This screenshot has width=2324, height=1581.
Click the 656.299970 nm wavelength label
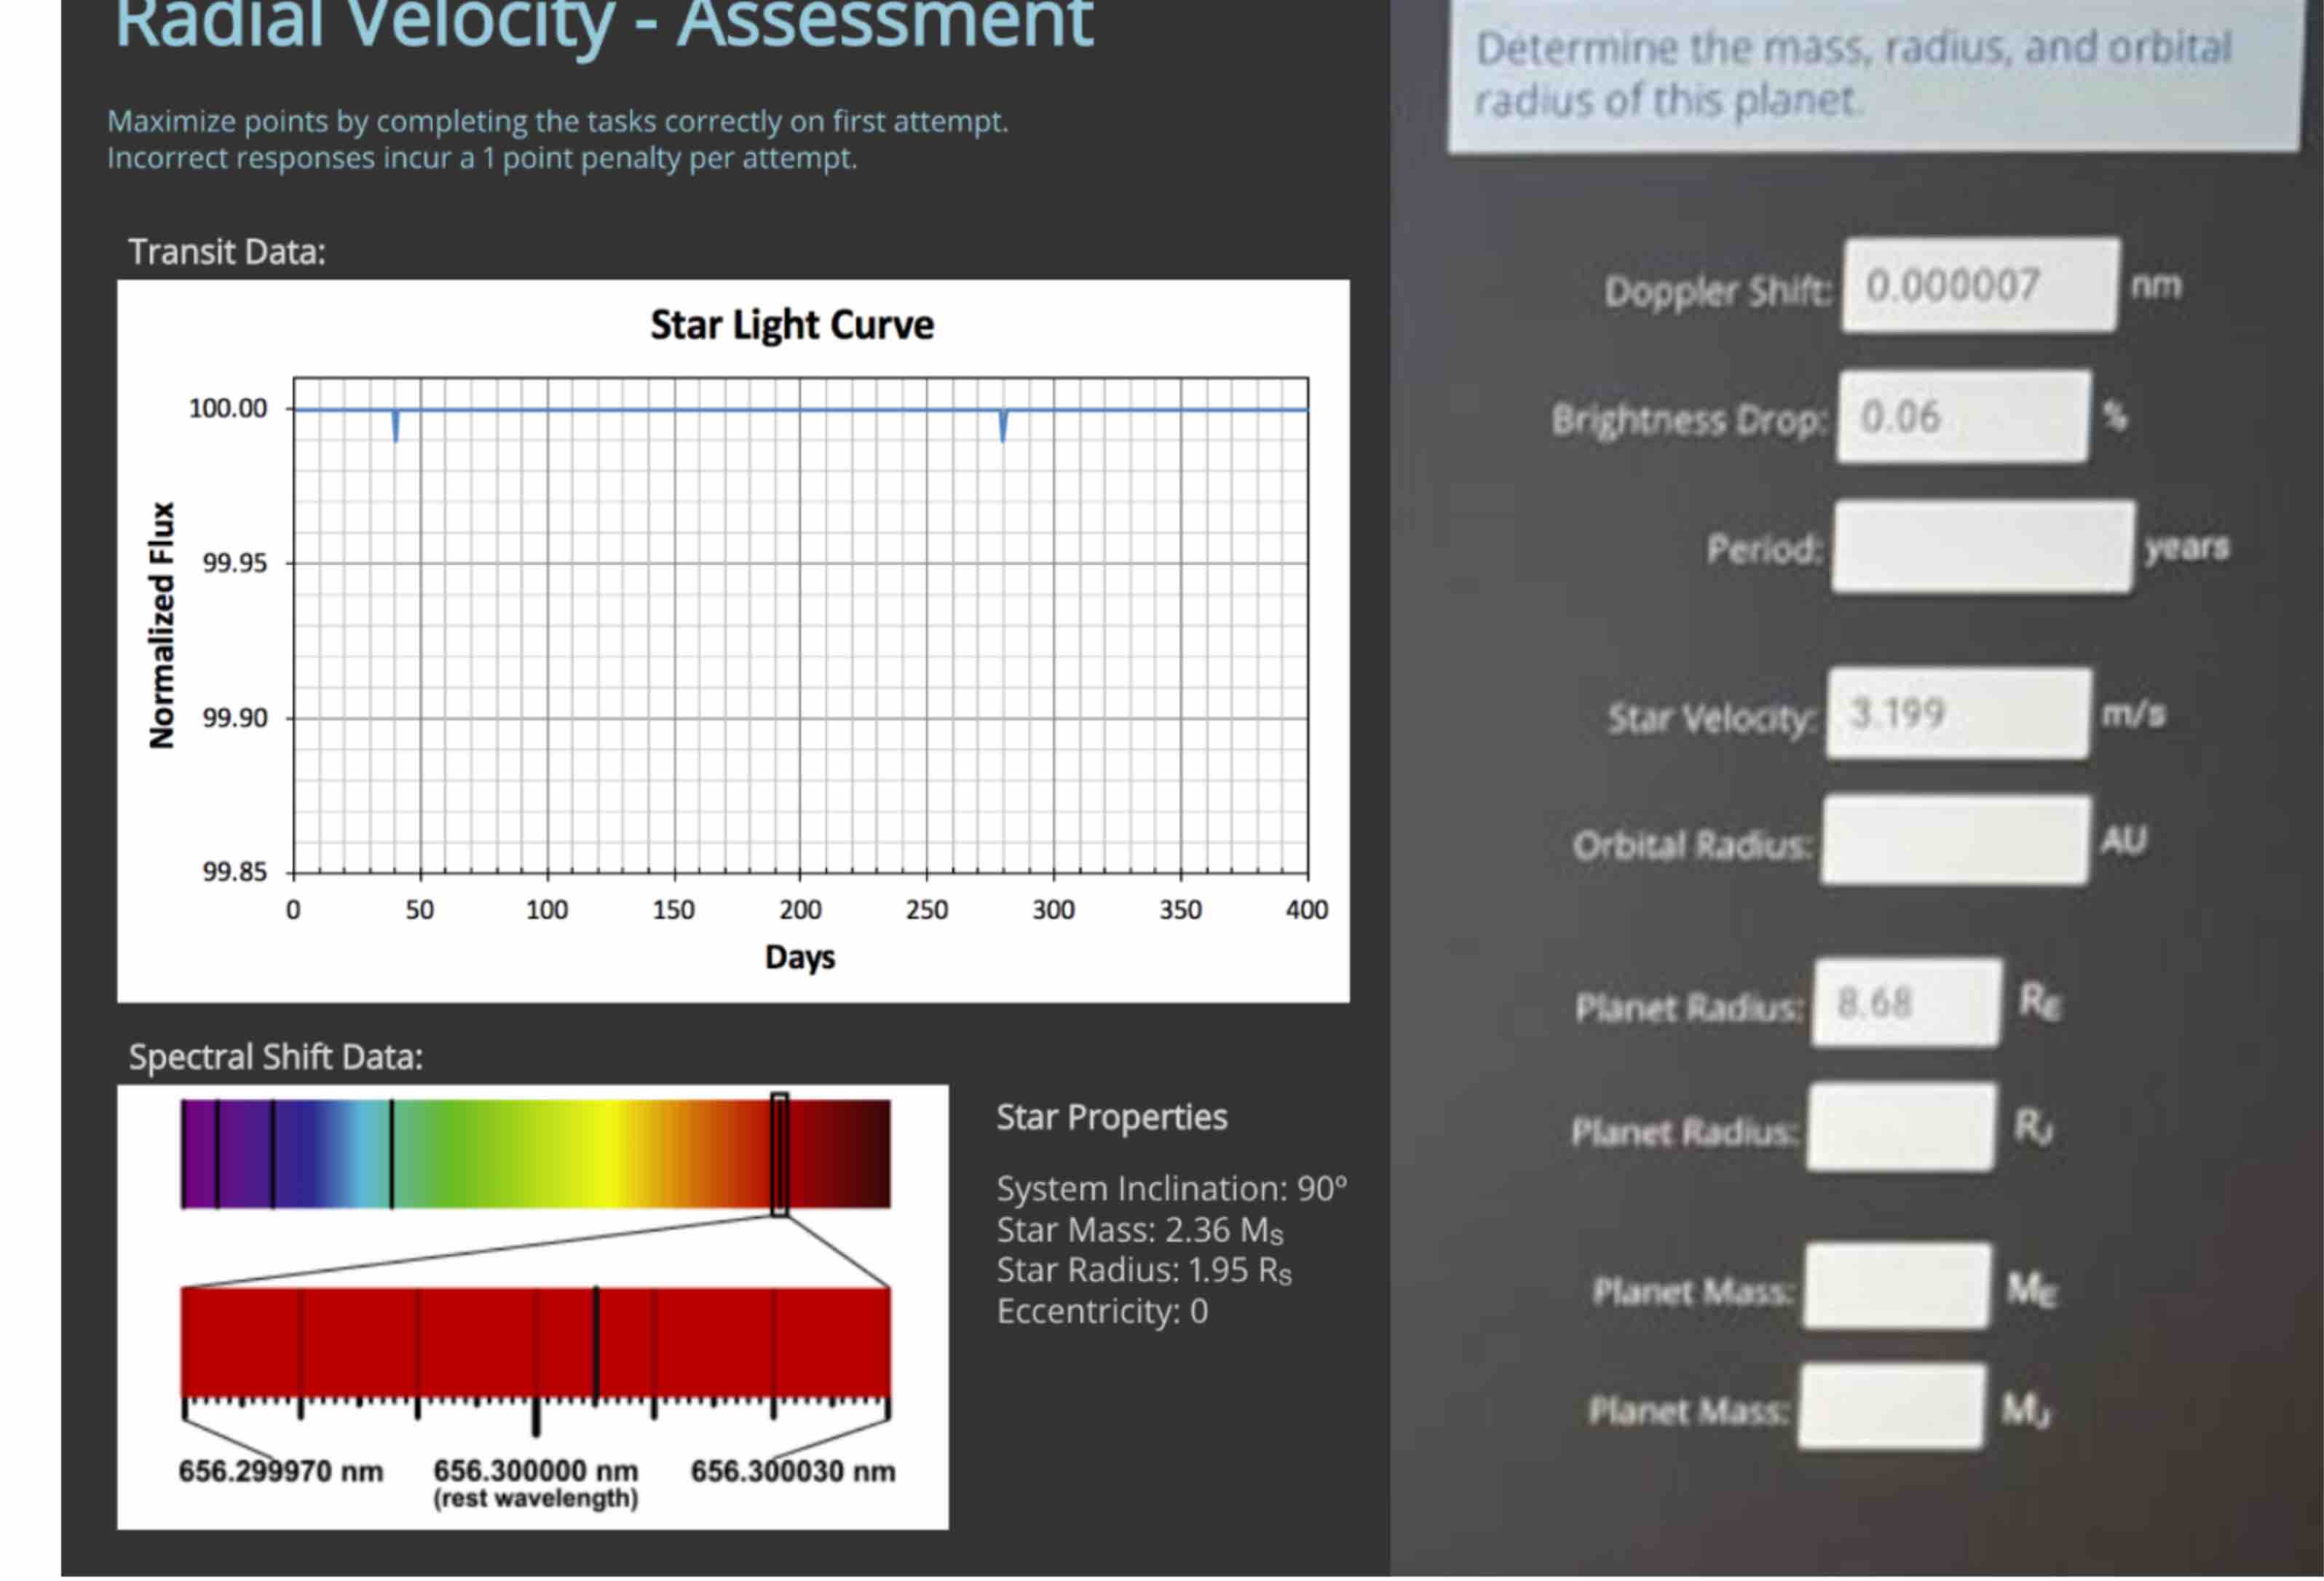pos(280,1472)
